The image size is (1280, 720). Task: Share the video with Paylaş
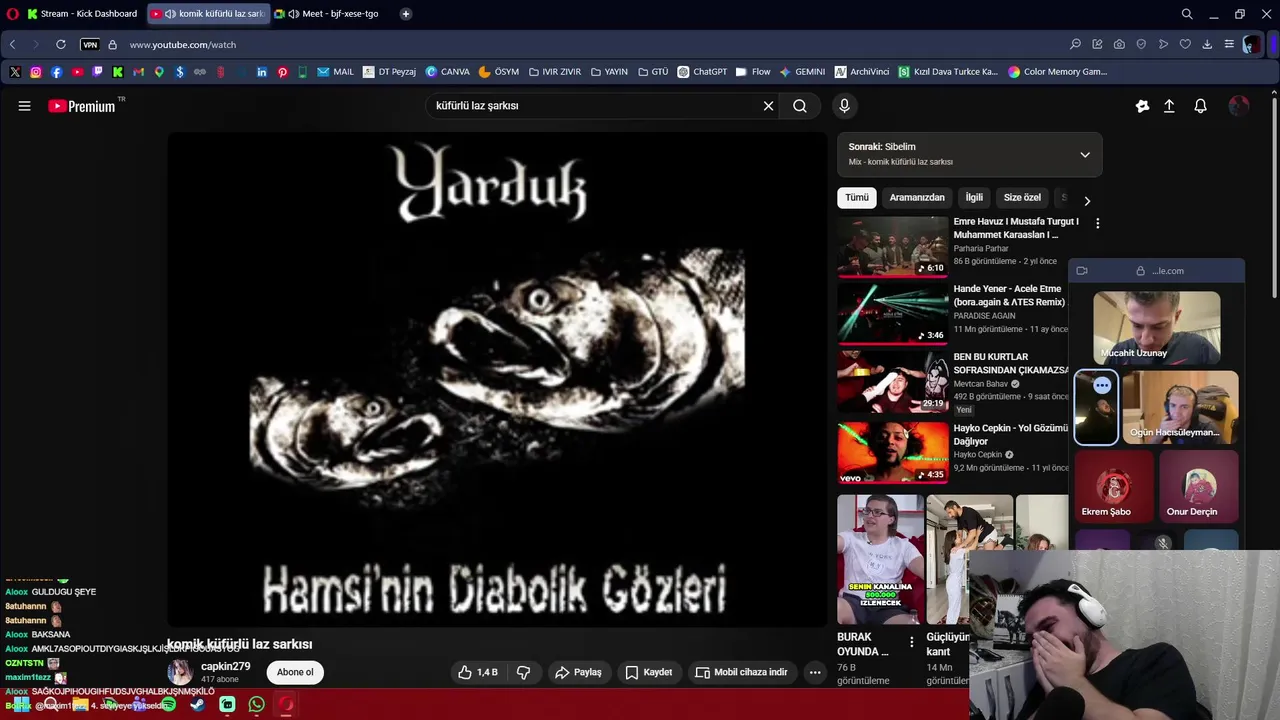pos(578,672)
